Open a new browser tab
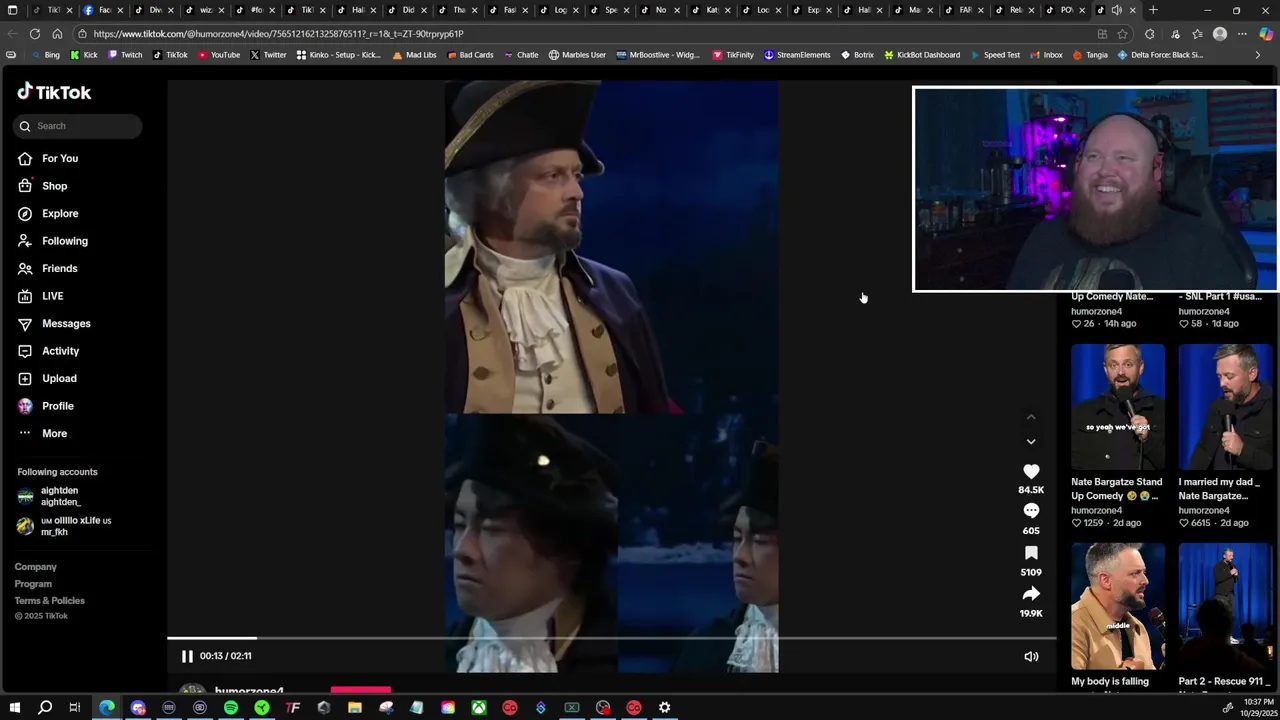This screenshot has height=720, width=1280. (x=1153, y=10)
